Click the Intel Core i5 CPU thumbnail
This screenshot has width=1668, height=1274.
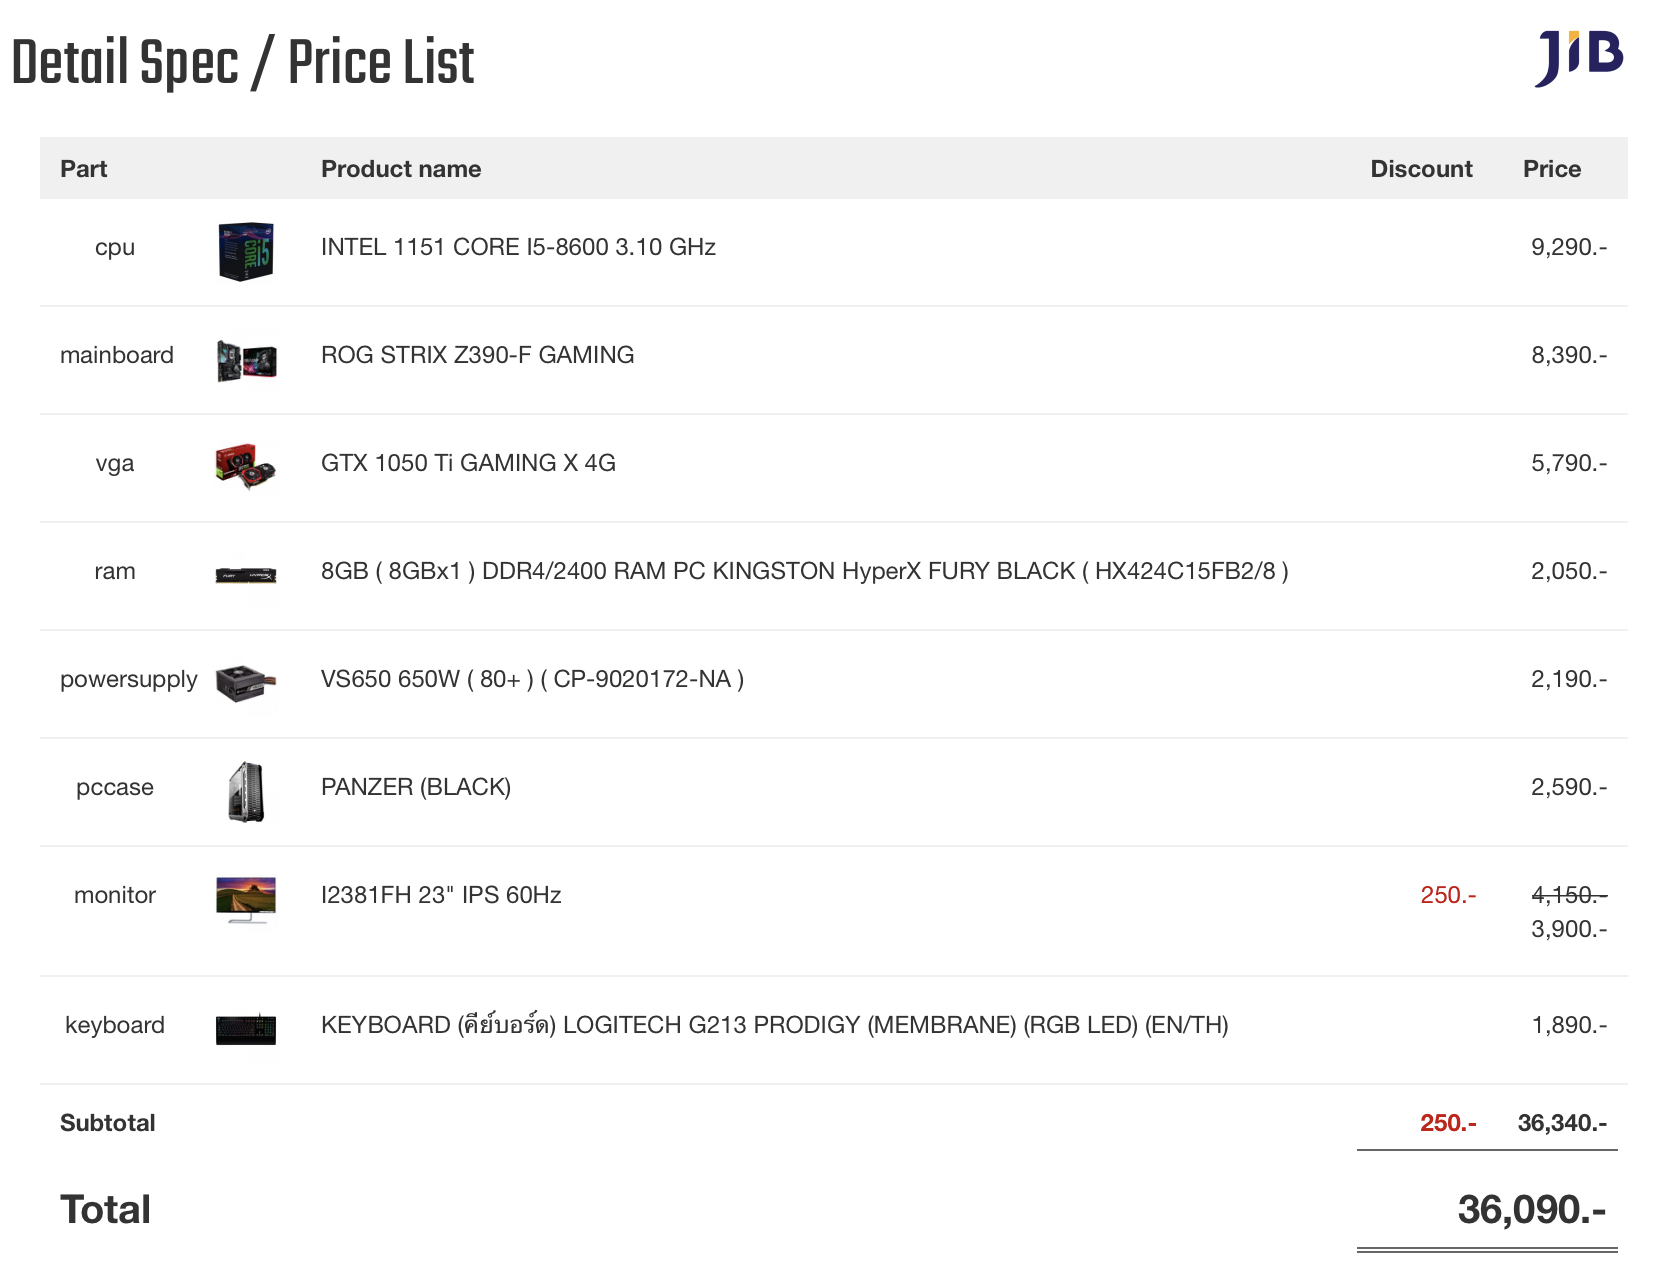coord(246,251)
